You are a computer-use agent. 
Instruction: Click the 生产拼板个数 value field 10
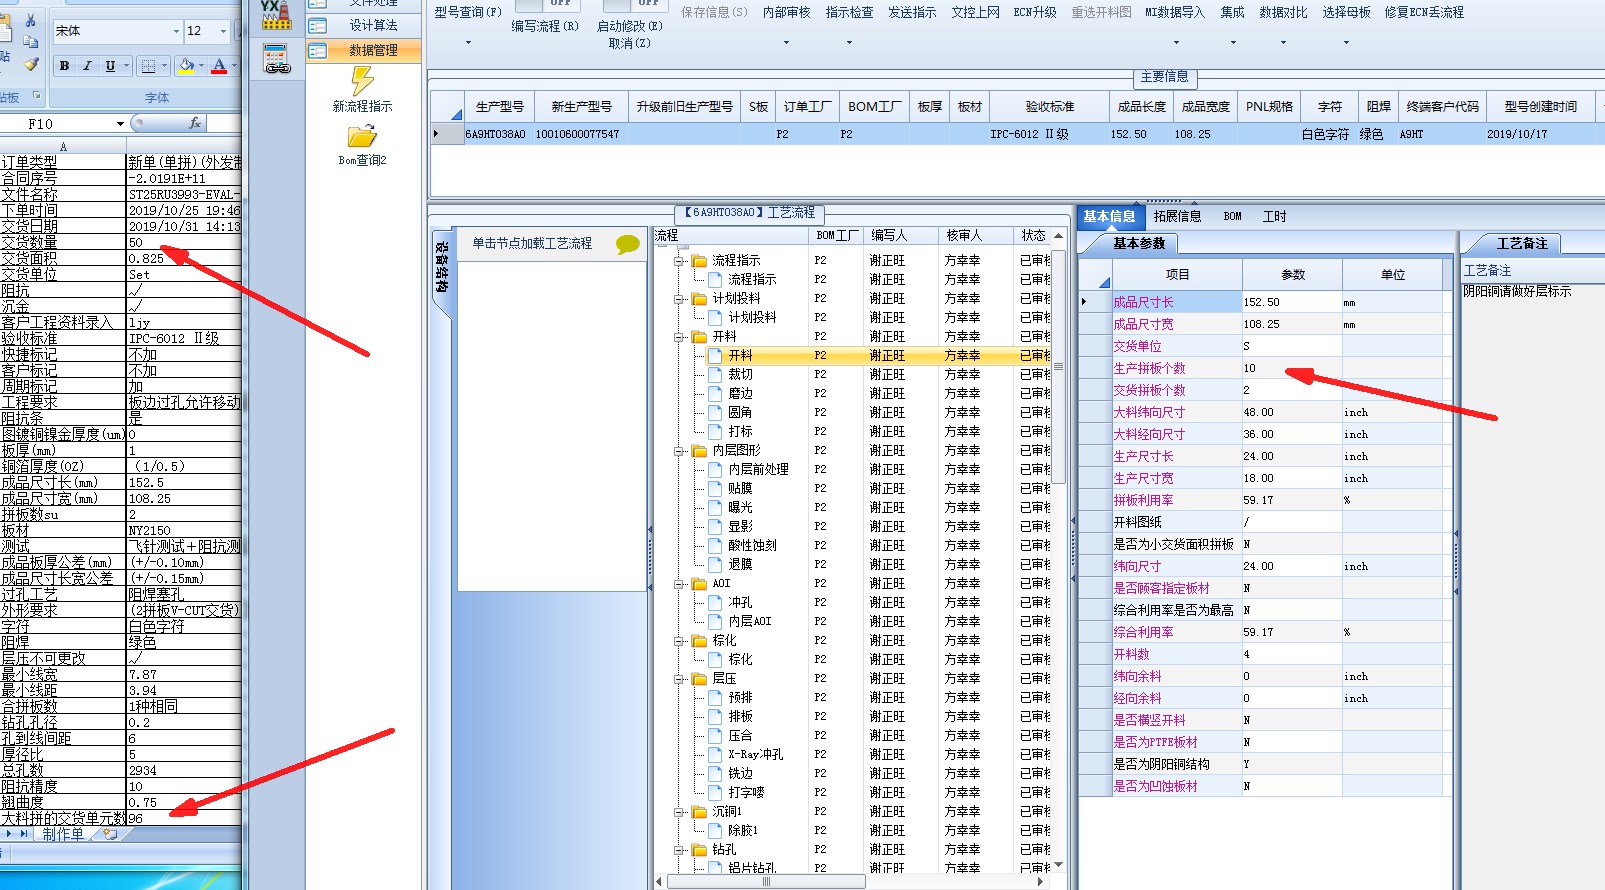[1291, 368]
